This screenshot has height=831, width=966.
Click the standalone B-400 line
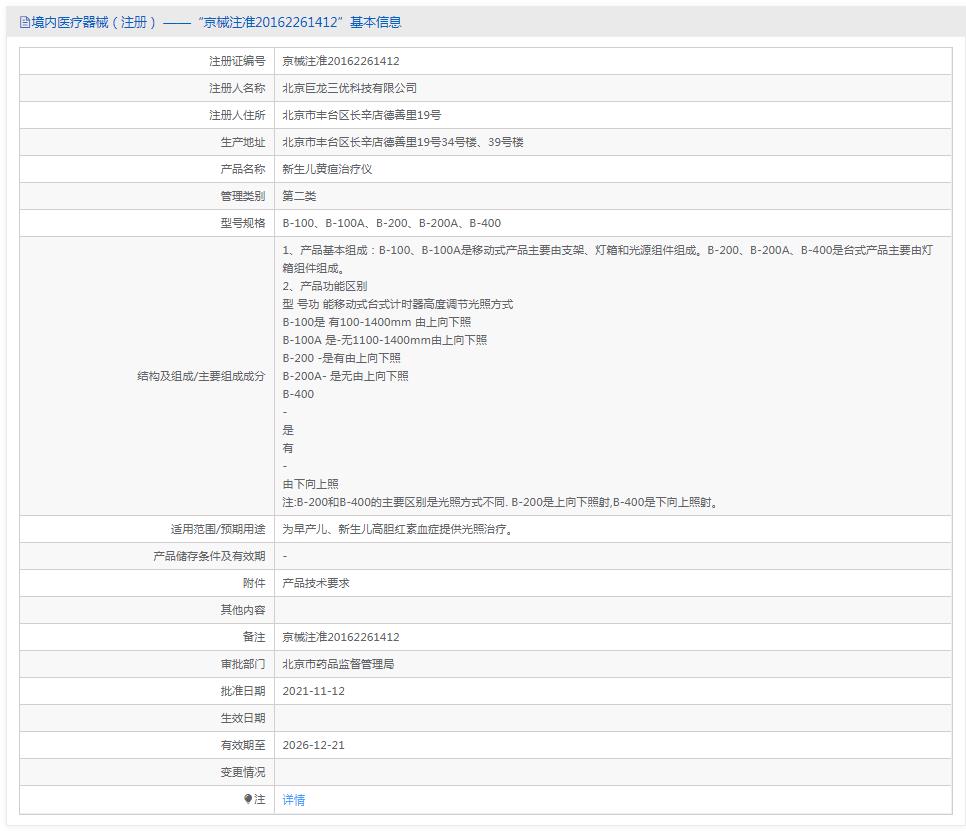click(x=298, y=394)
